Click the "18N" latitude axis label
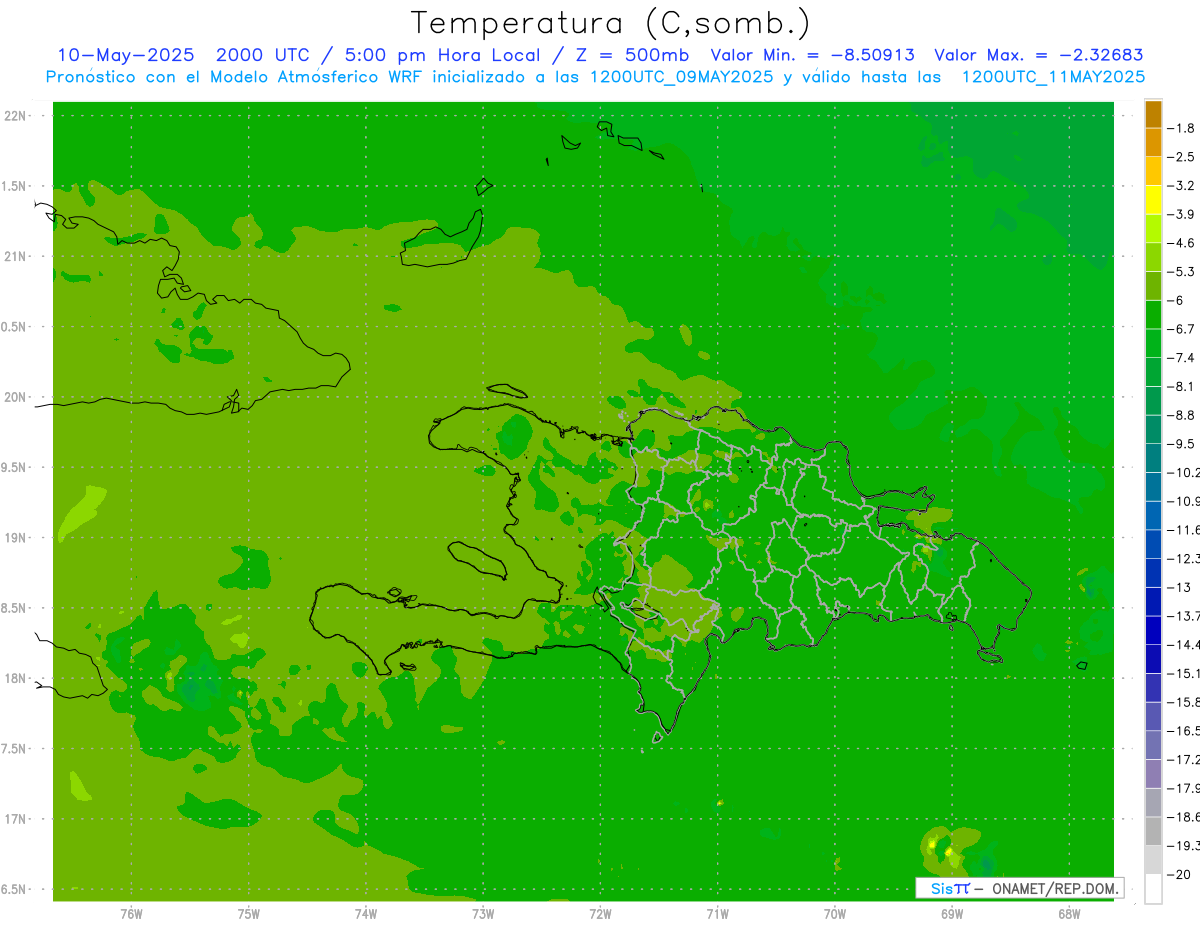 16,678
